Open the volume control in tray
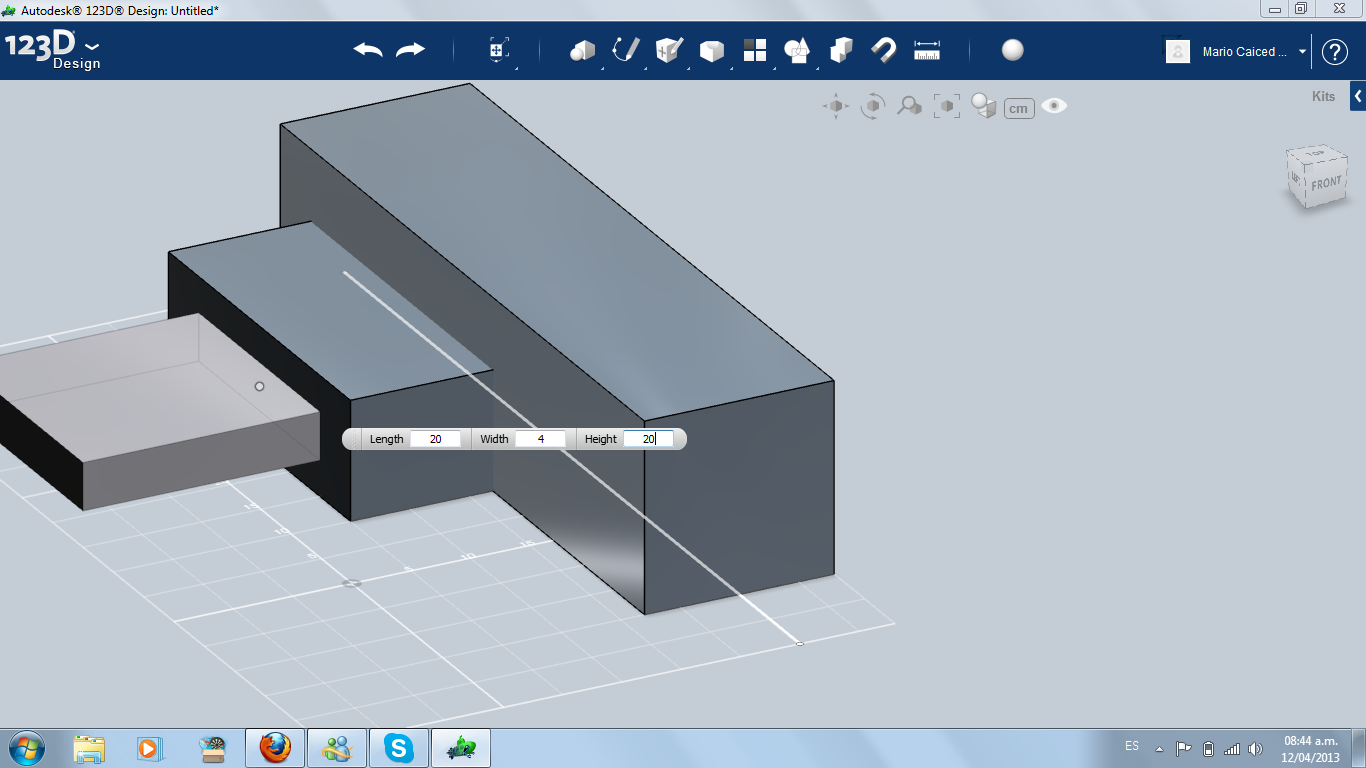 pyautogui.click(x=1256, y=749)
